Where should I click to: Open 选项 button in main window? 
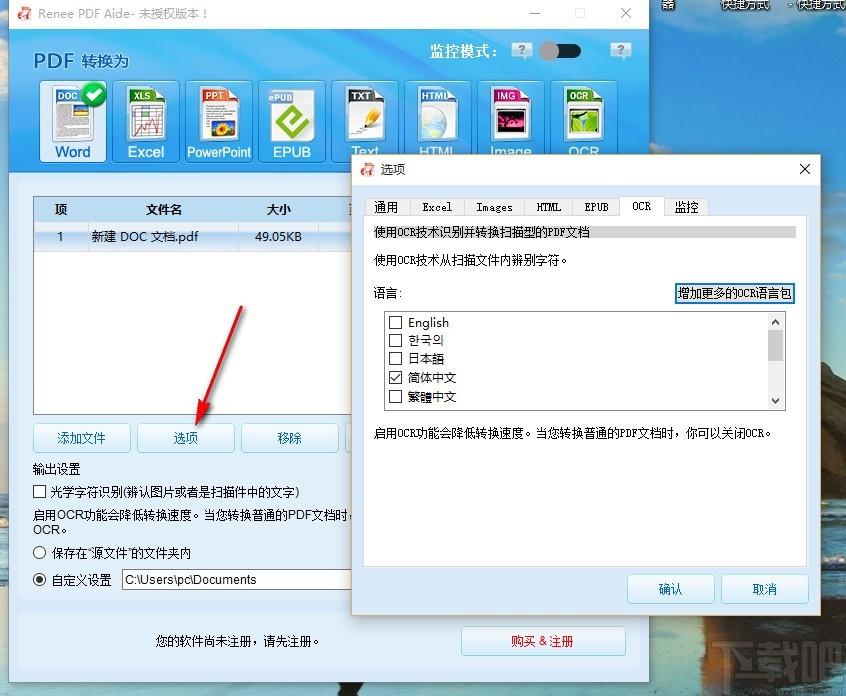[x=186, y=438]
